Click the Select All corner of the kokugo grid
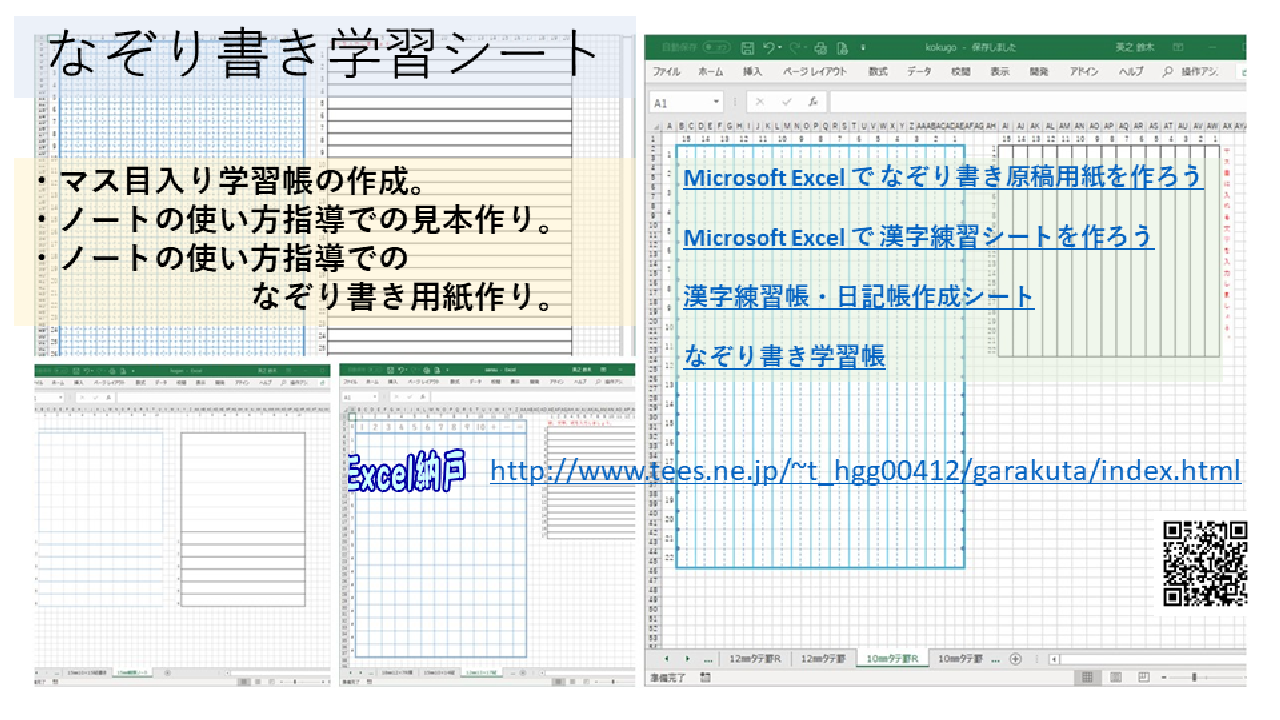This screenshot has height=720, width=1280. (x=658, y=126)
